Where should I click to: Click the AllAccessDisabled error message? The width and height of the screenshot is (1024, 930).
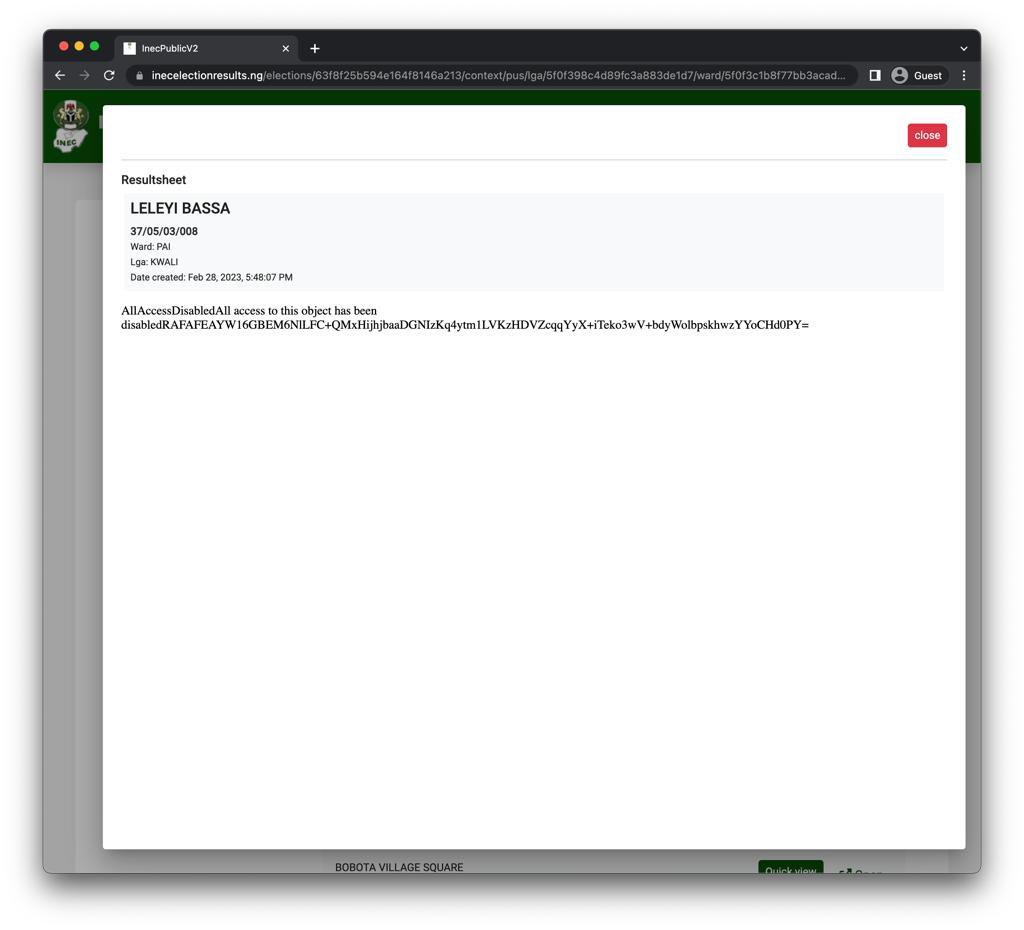464,317
